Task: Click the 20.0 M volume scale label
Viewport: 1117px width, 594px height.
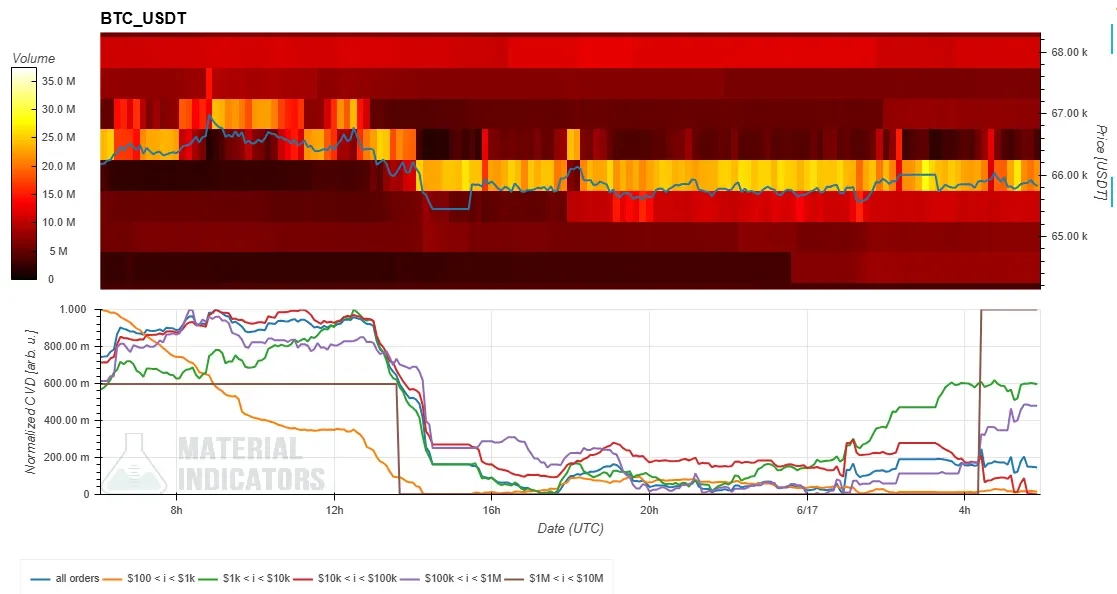Action: point(58,166)
